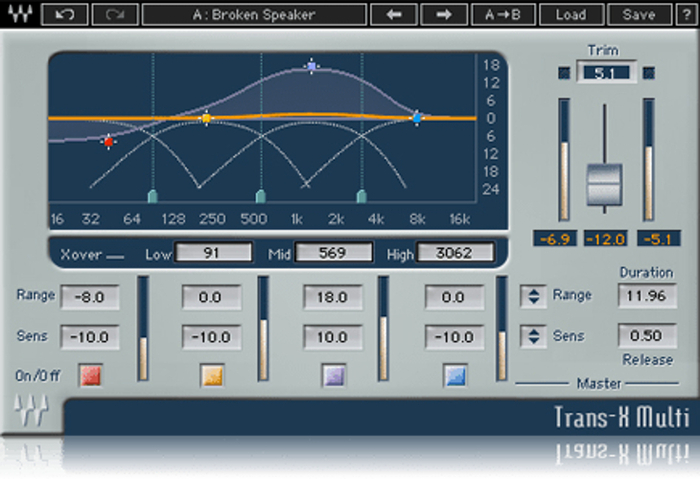Toggle the blue high band on/off

[x=455, y=375]
